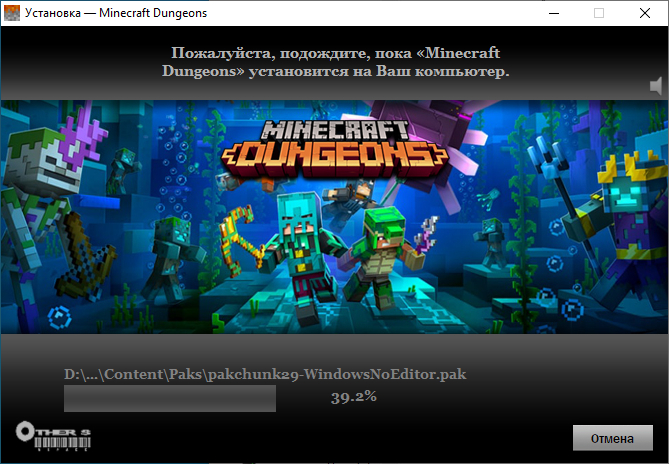Minimize the installer window
The image size is (669, 464).
(553, 13)
